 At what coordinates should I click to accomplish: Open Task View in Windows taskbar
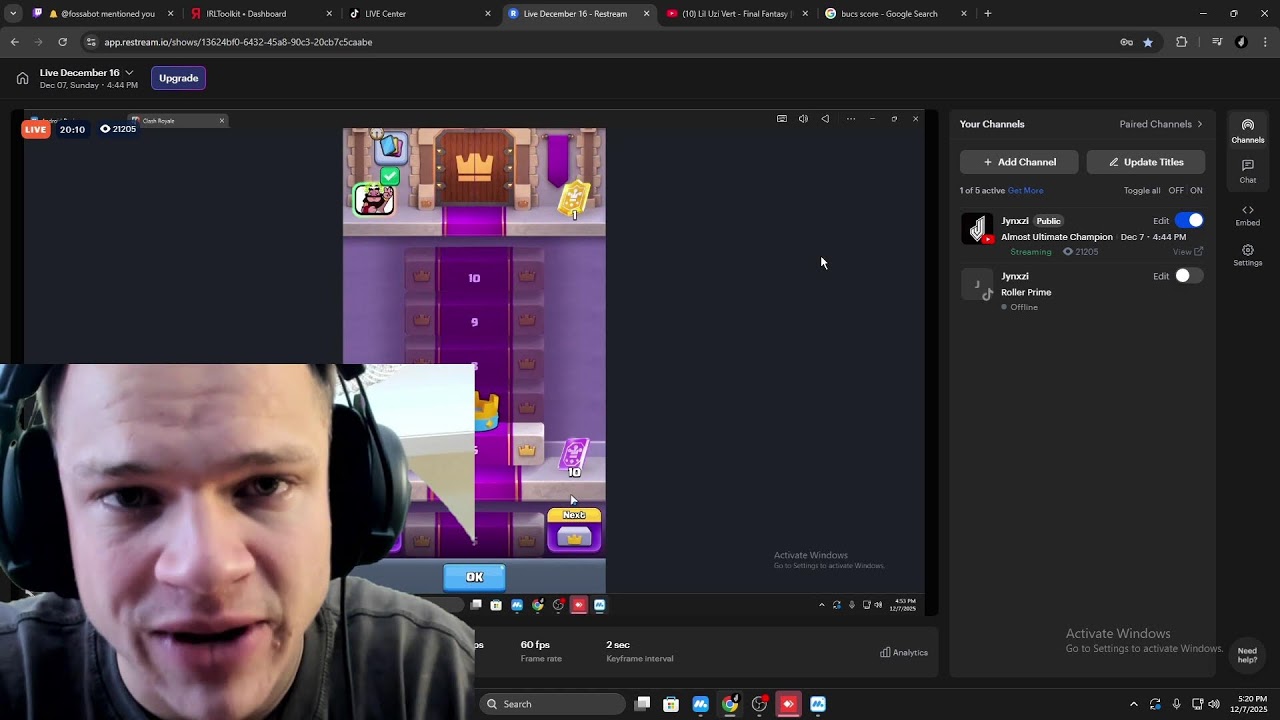coord(643,704)
